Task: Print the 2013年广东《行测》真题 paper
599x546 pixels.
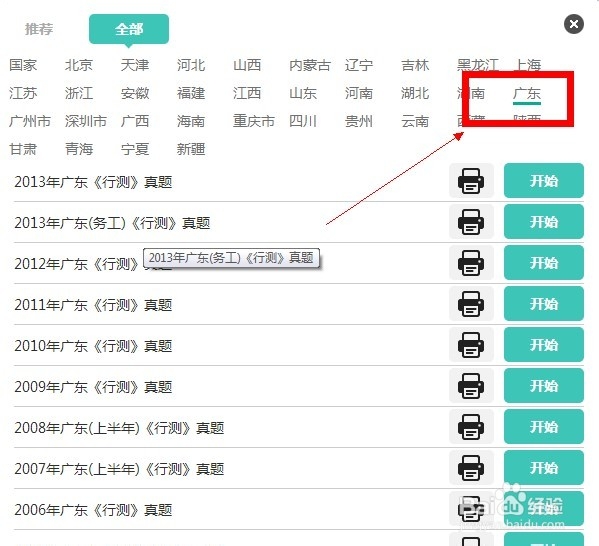Action: tap(471, 181)
